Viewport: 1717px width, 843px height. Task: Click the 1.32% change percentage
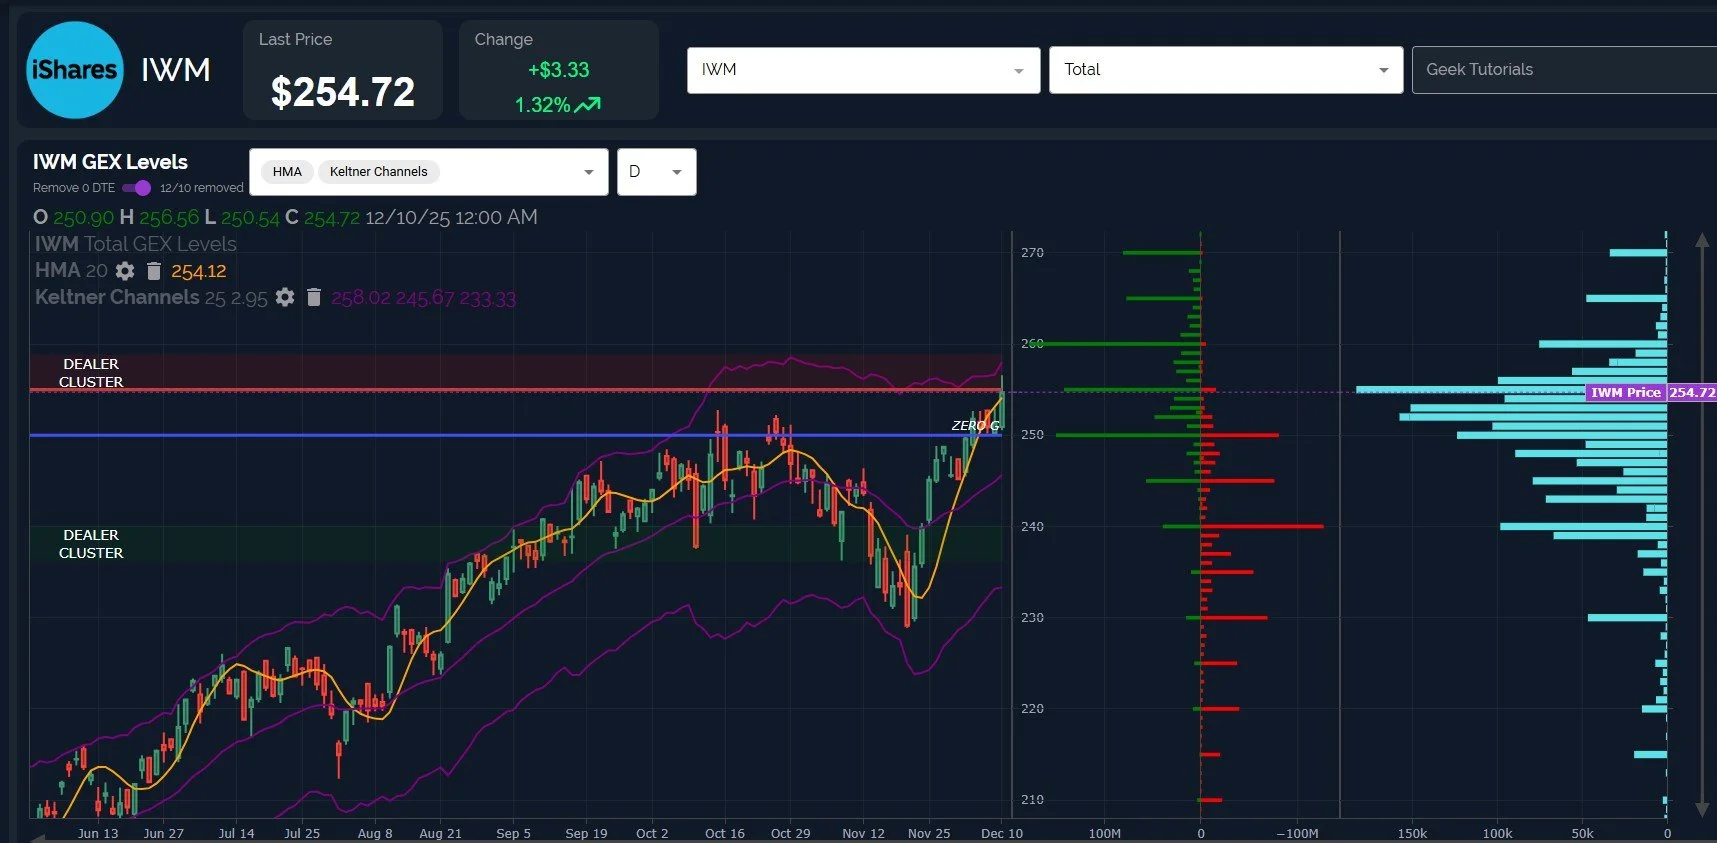[542, 105]
